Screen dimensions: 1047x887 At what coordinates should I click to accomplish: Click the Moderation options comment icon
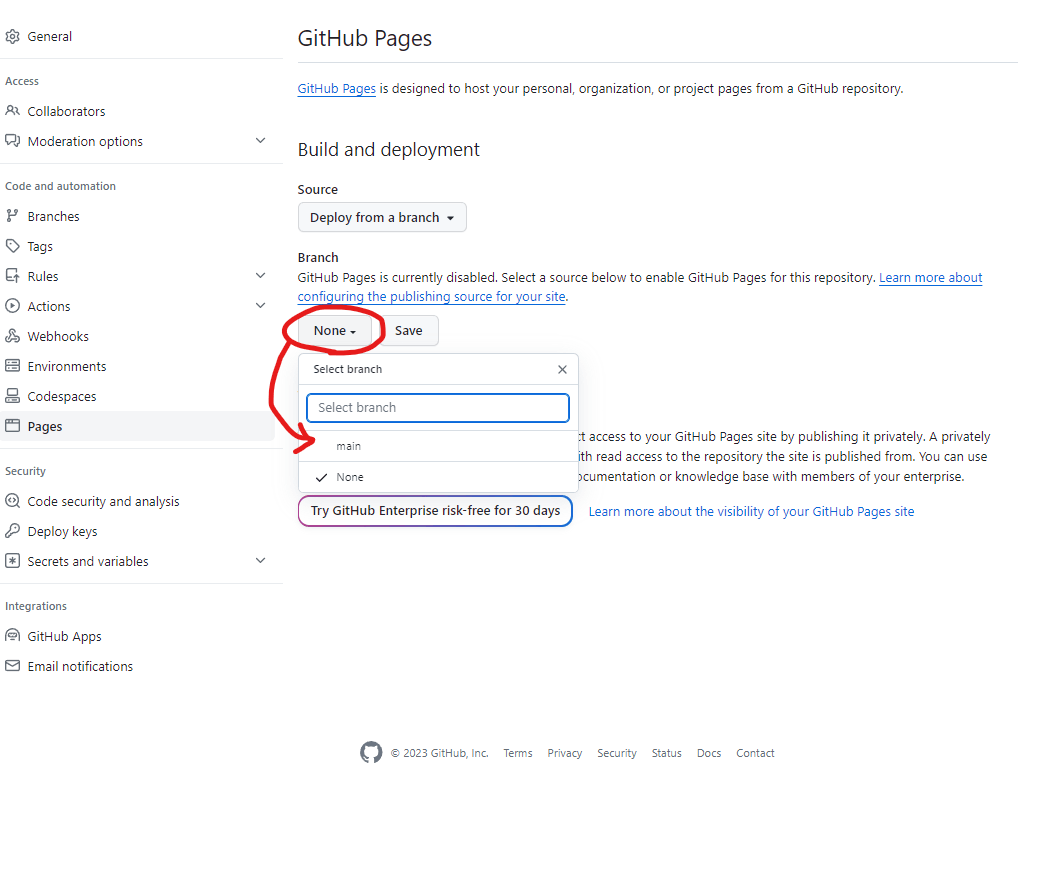tap(12, 141)
